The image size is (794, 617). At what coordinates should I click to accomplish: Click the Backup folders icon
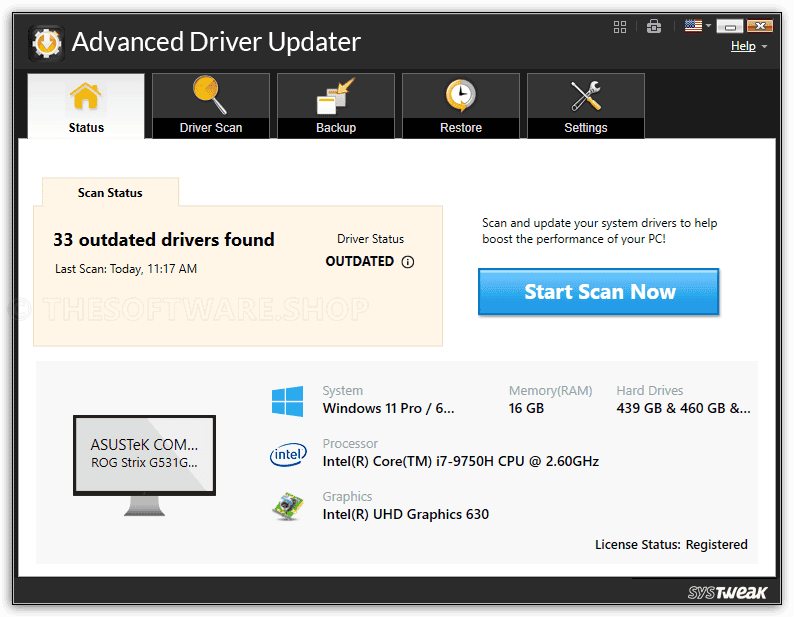(x=335, y=96)
